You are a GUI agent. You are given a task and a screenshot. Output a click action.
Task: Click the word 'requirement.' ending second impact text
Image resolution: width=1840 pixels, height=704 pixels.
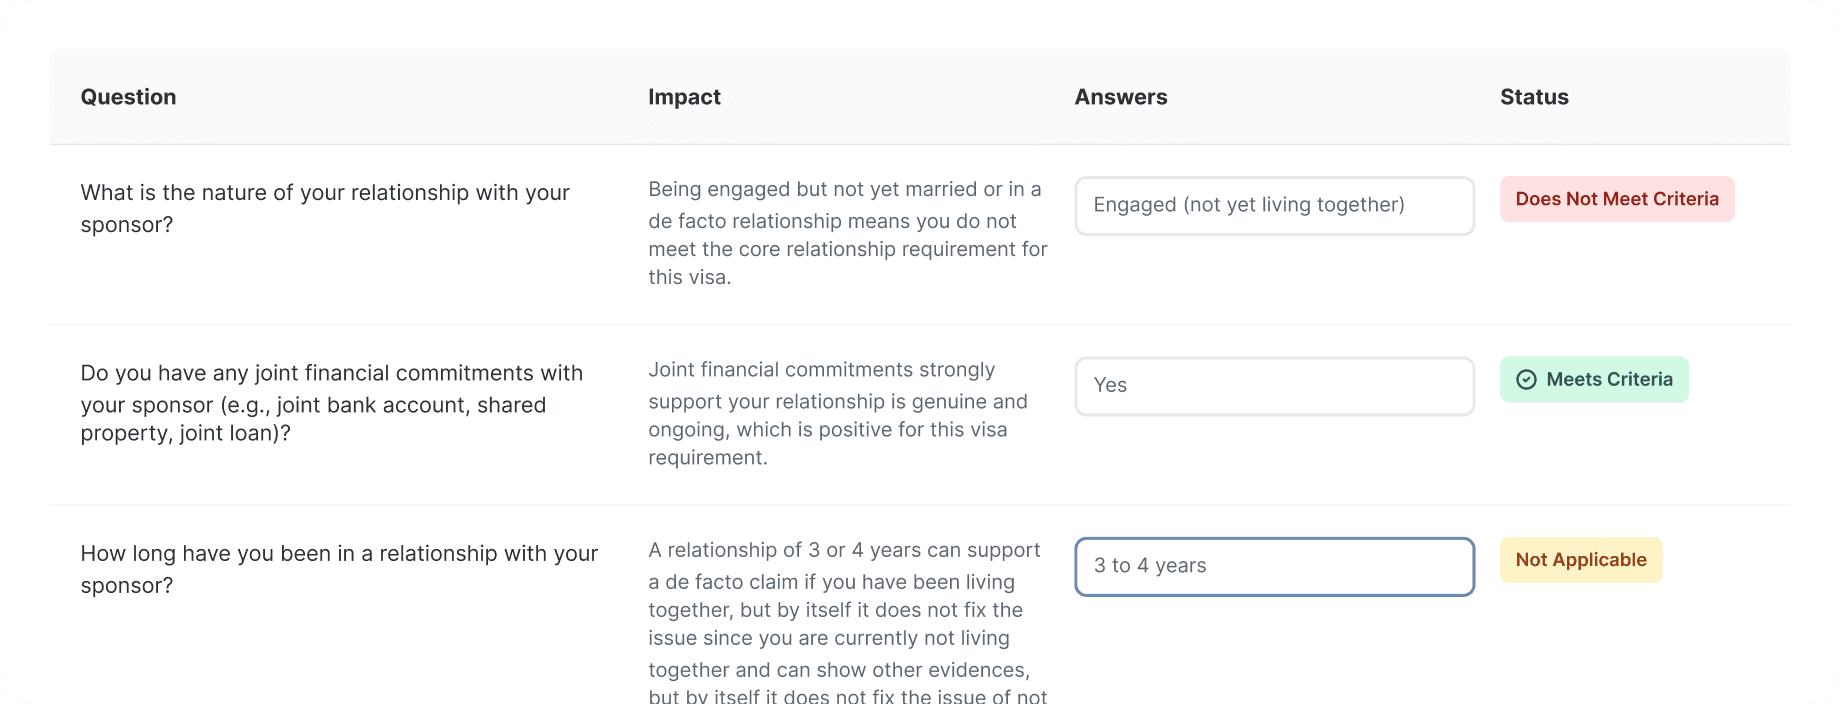[707, 458]
